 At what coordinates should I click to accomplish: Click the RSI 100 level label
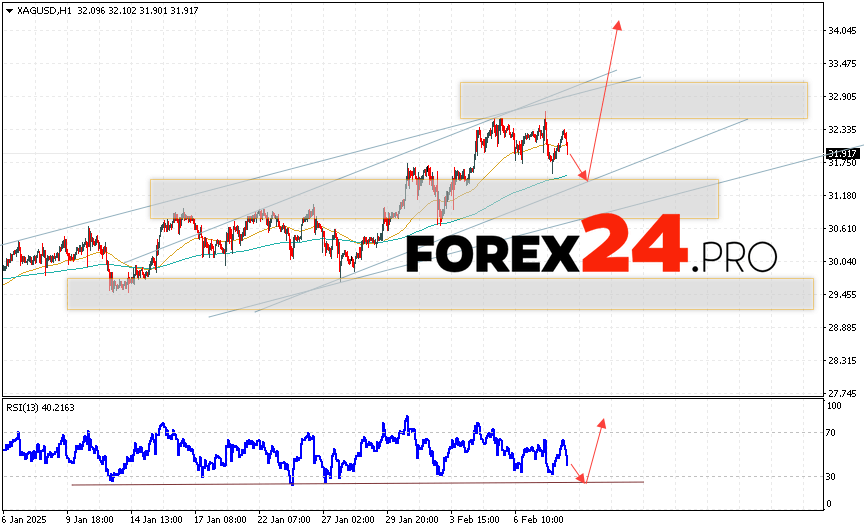pyautogui.click(x=835, y=406)
